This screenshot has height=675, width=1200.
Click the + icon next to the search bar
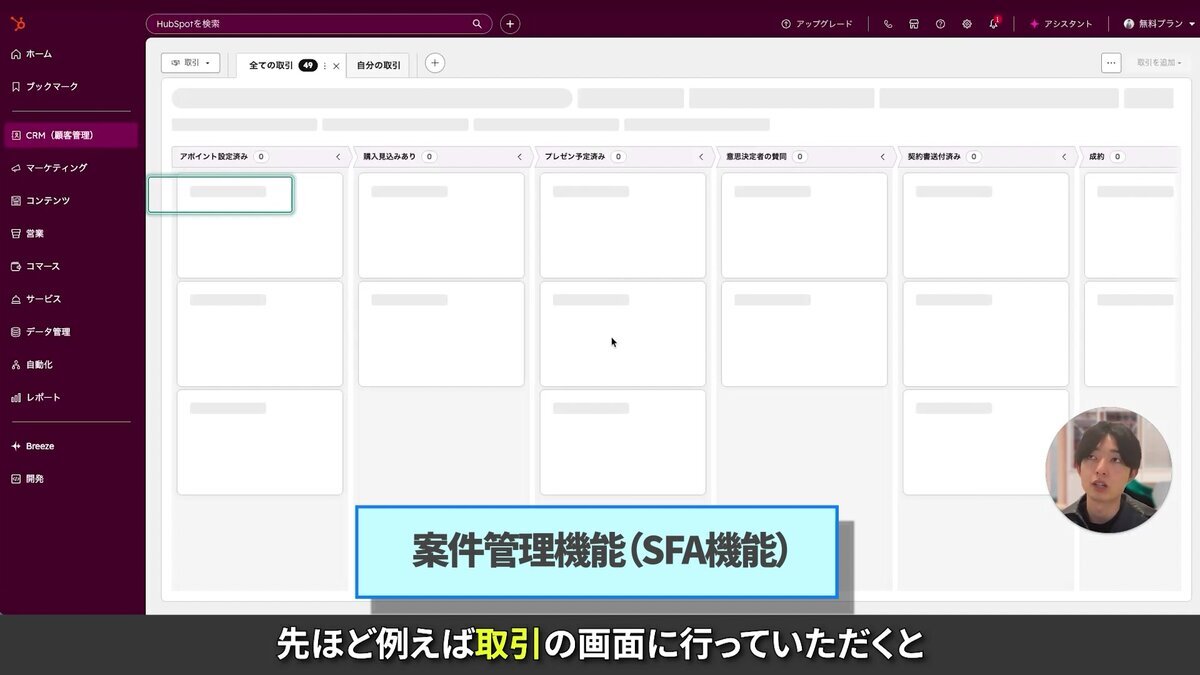pos(510,23)
